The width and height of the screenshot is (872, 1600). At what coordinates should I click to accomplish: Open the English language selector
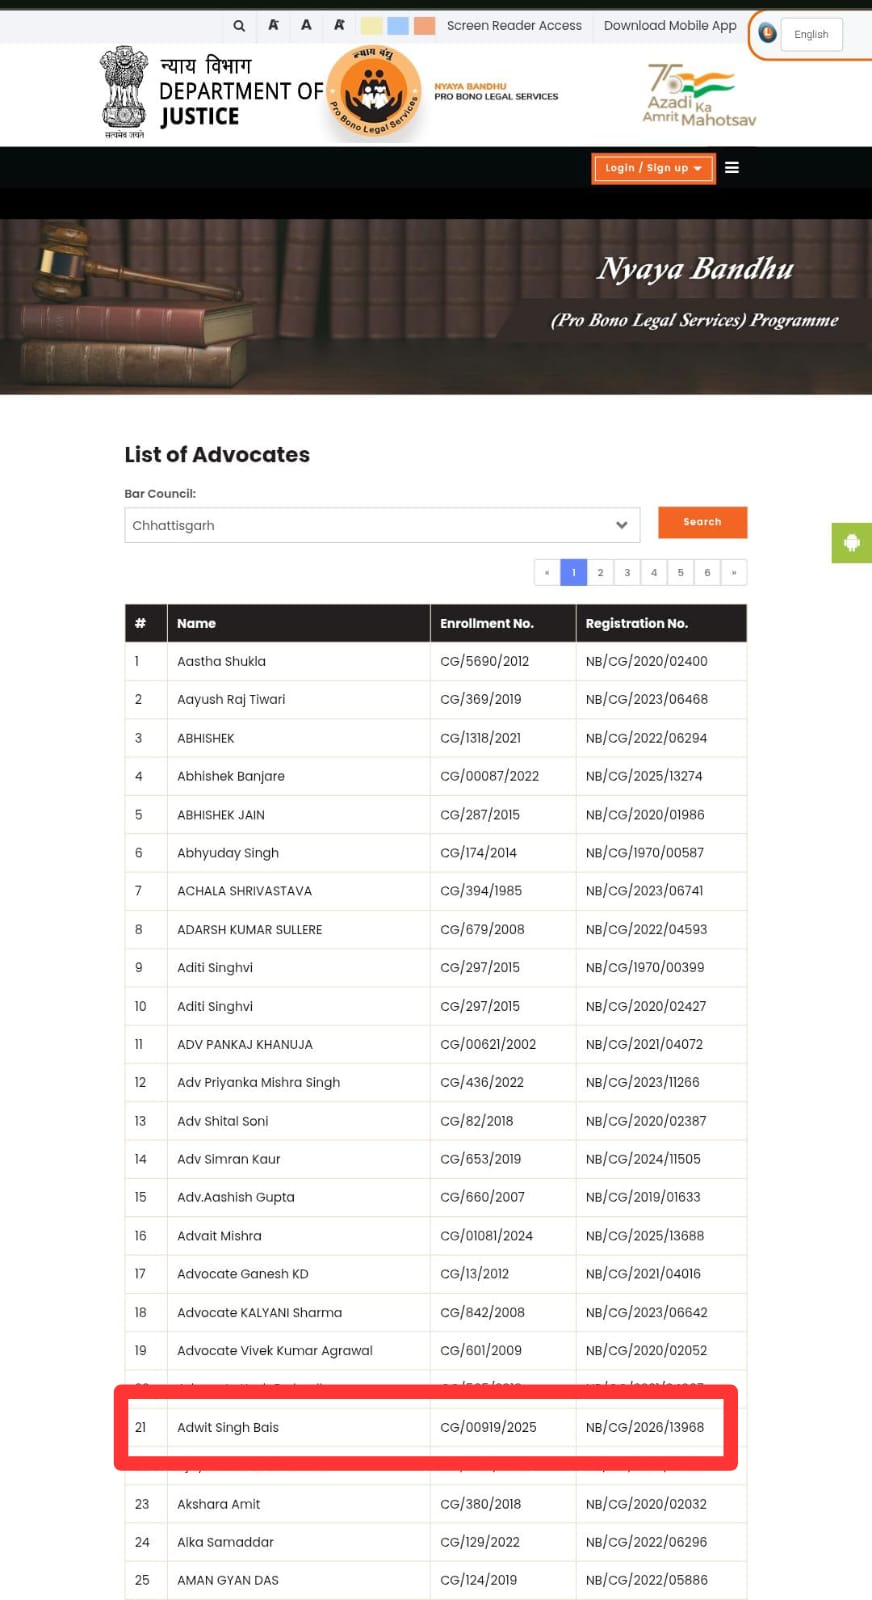pos(811,34)
